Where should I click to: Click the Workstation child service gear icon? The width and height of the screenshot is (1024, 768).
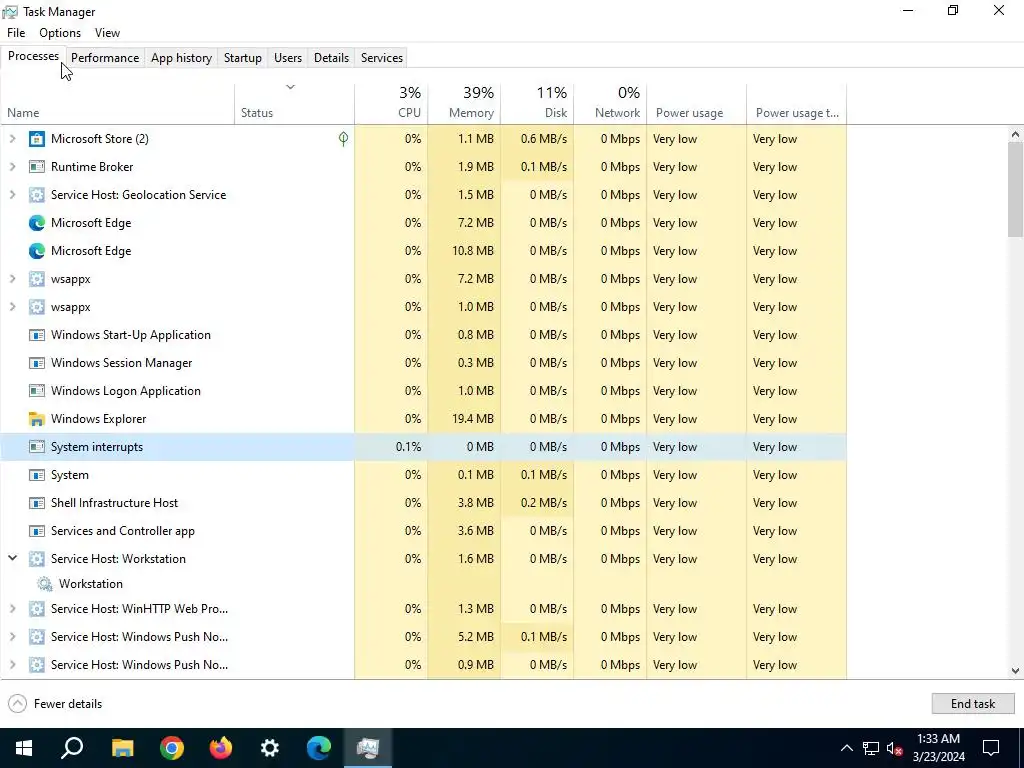coord(44,584)
